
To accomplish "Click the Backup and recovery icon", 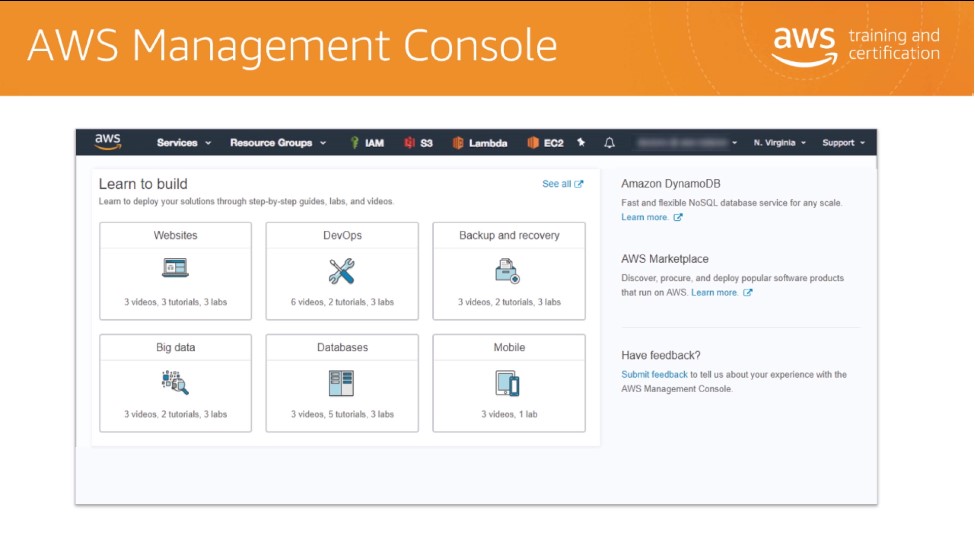I will [x=507, y=272].
